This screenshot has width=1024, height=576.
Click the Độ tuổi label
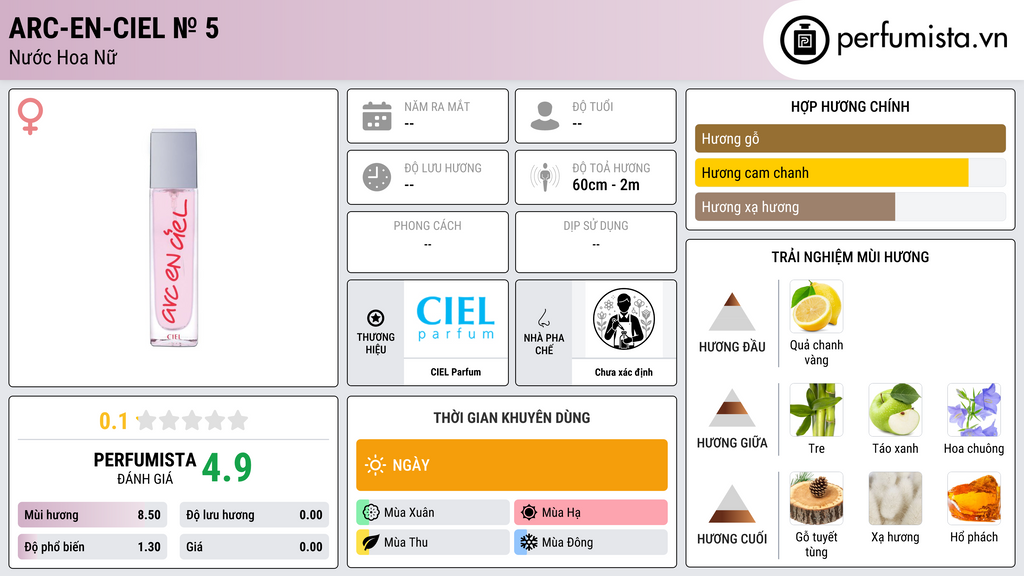point(592,106)
